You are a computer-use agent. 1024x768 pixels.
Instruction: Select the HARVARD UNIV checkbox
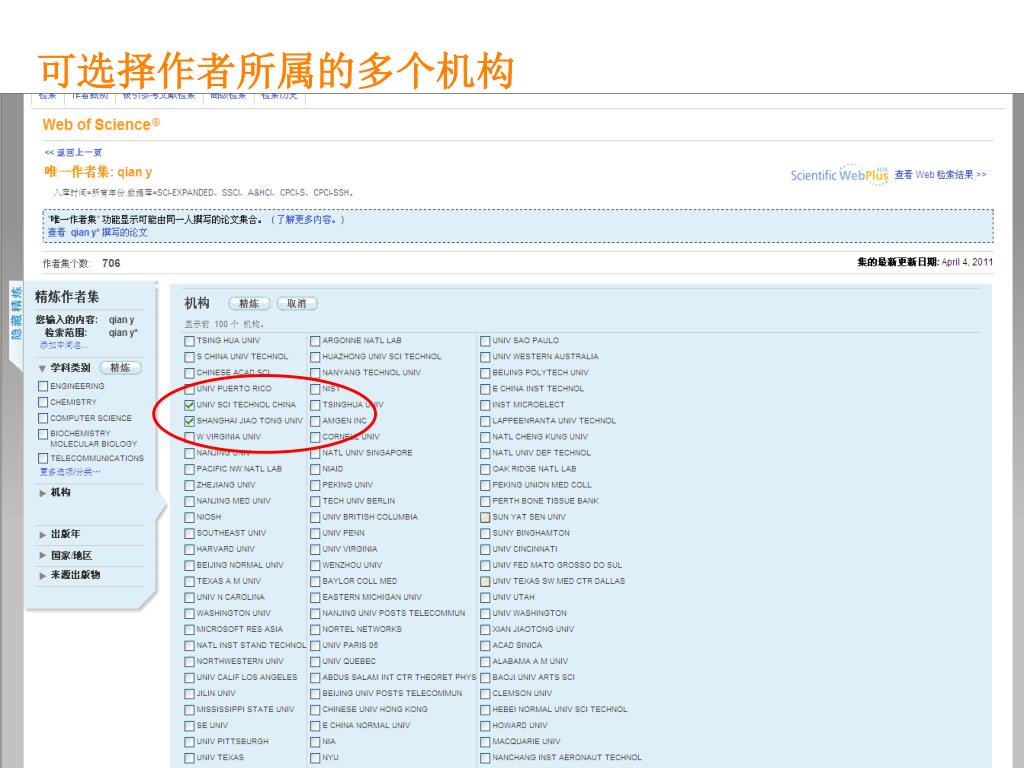[189, 549]
